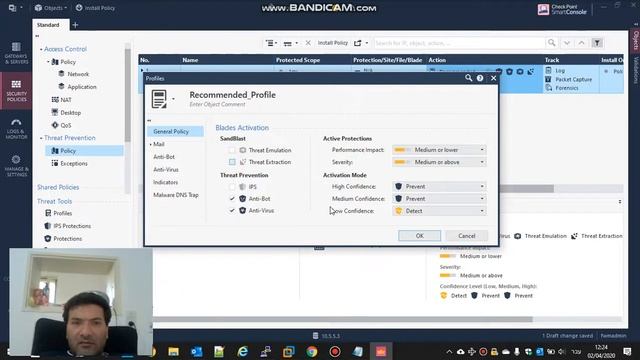Image resolution: width=640 pixels, height=360 pixels.
Task: Click Install Policy in policy toolbar
Action: coord(333,43)
